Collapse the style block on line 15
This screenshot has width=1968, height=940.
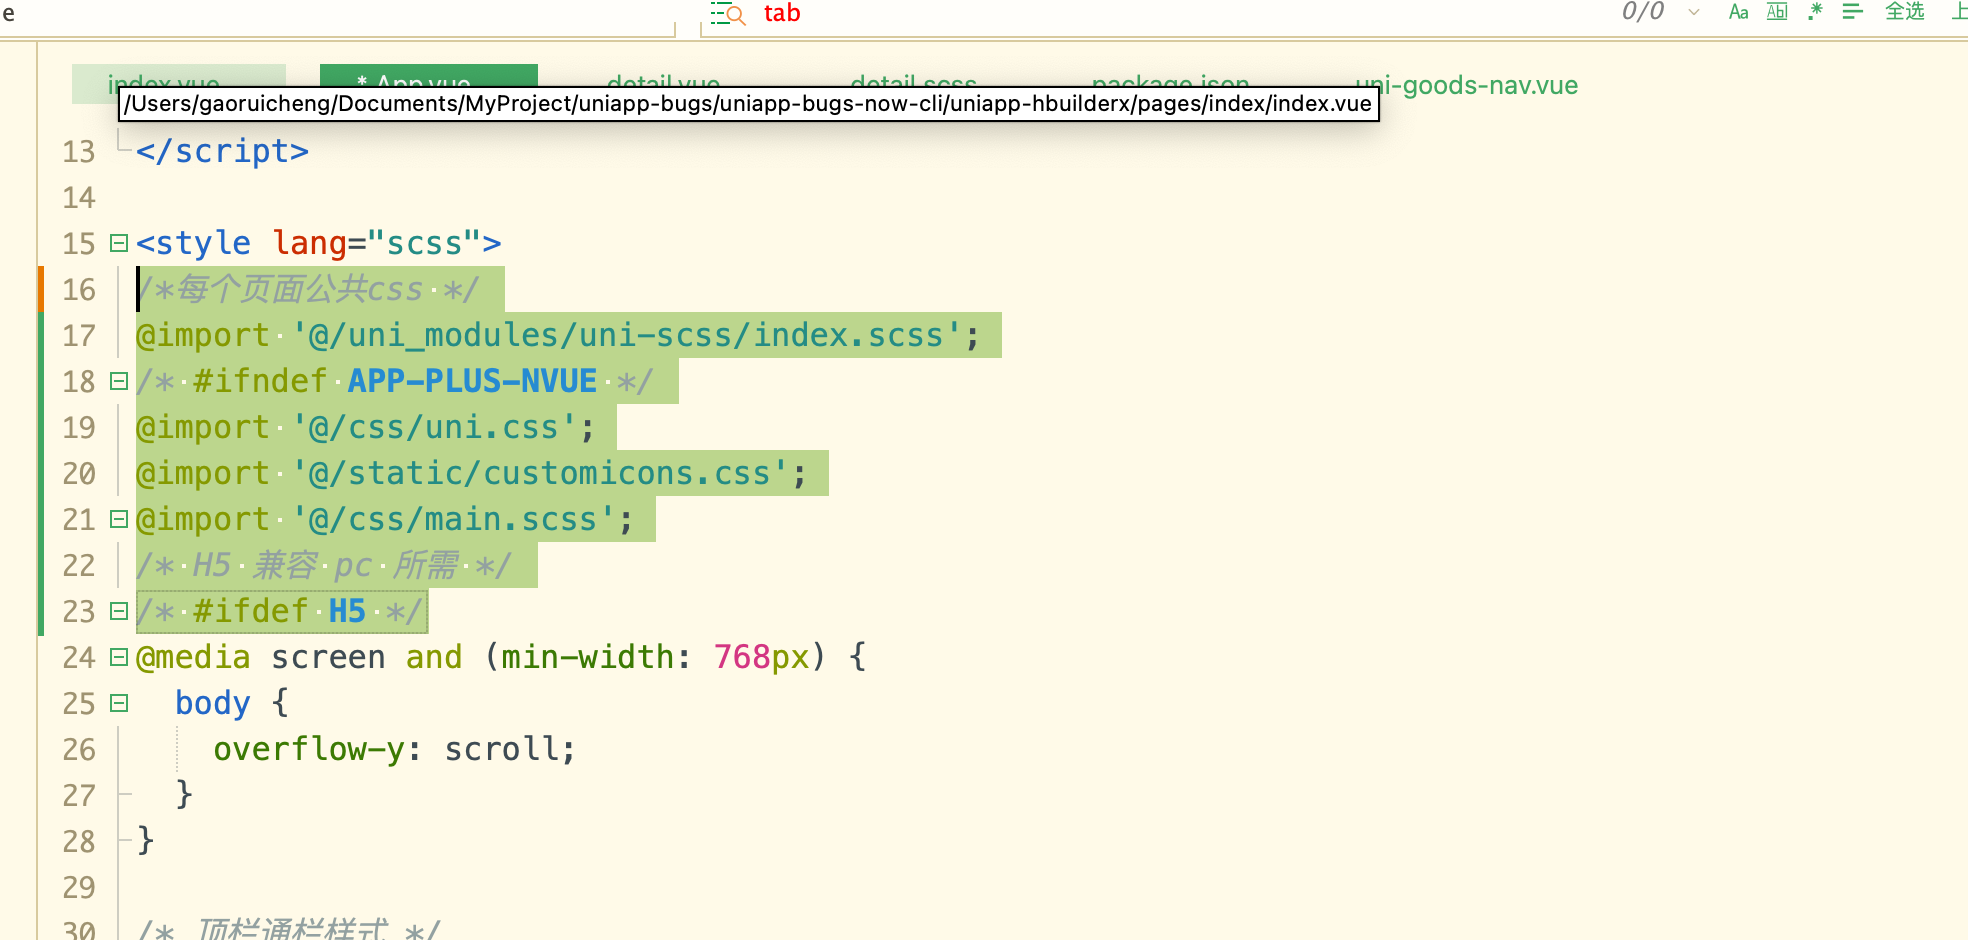[119, 243]
